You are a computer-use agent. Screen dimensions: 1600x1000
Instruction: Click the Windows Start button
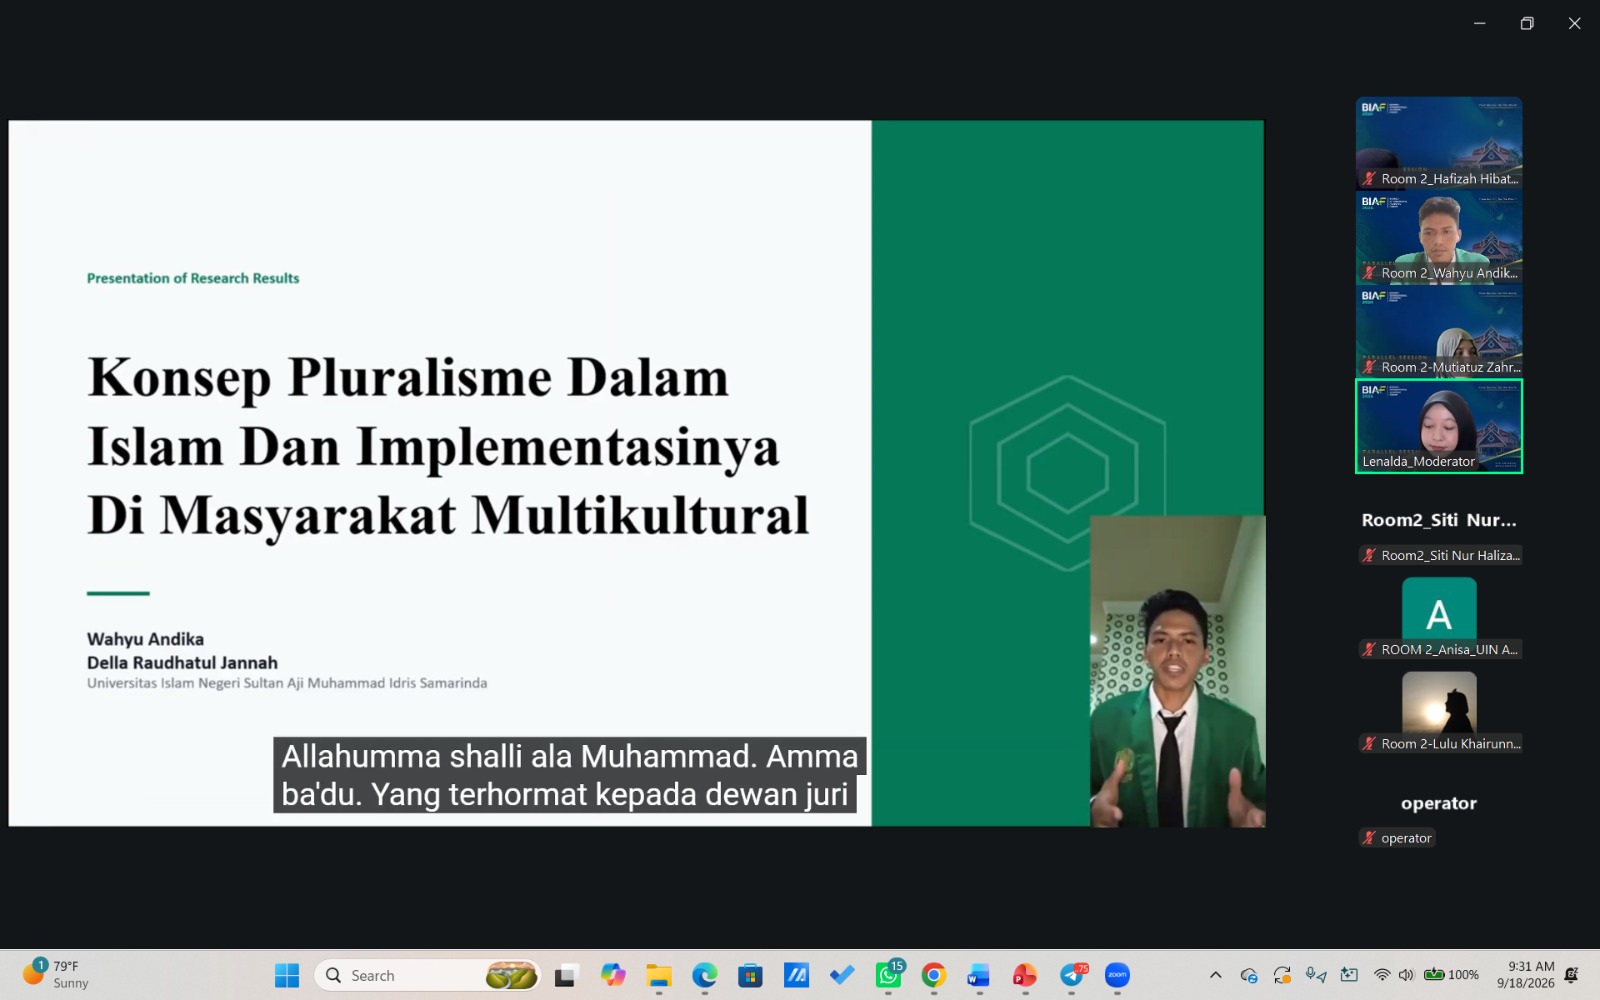(287, 975)
